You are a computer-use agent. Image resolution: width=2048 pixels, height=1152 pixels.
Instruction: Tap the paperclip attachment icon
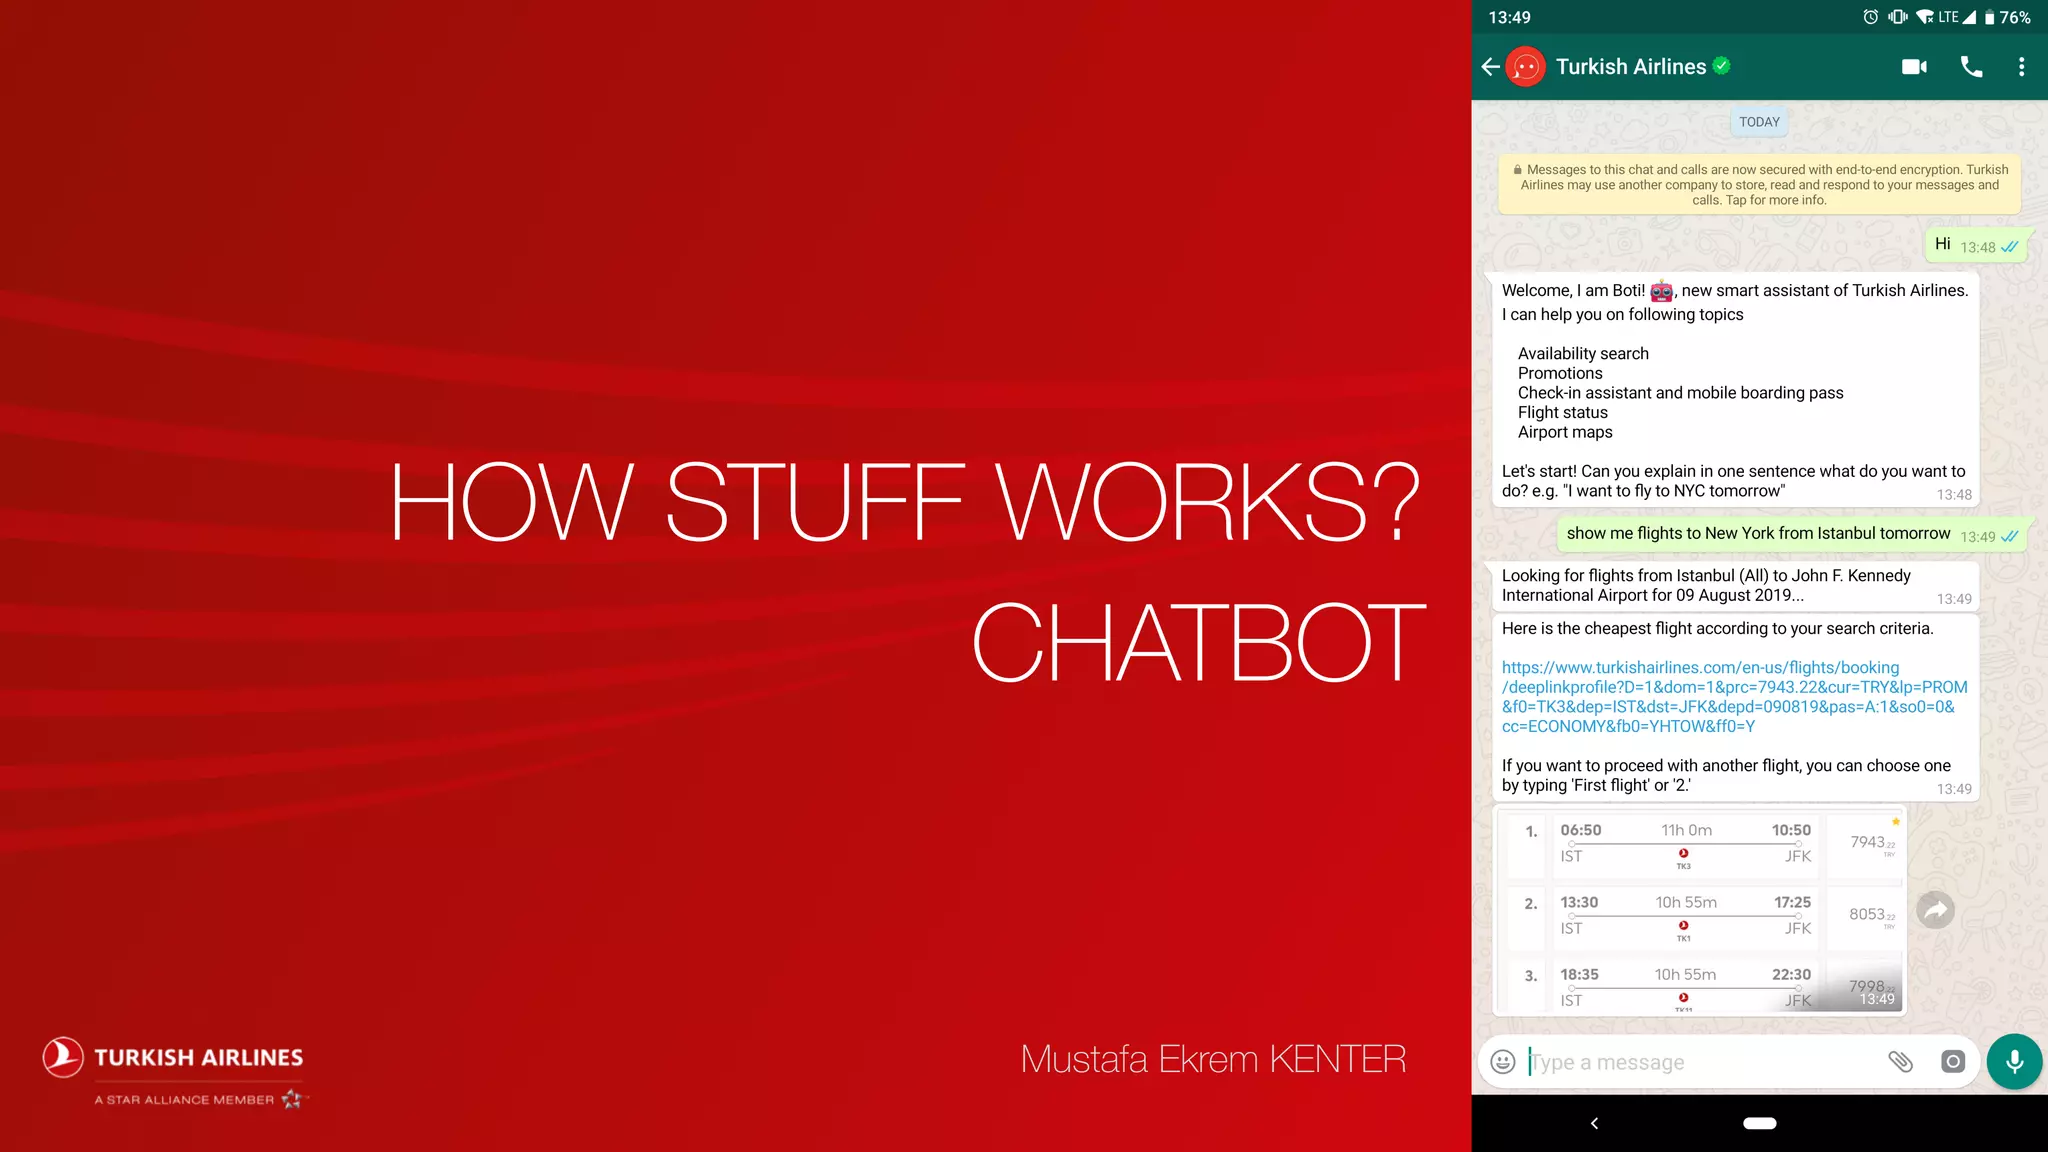(x=1900, y=1062)
